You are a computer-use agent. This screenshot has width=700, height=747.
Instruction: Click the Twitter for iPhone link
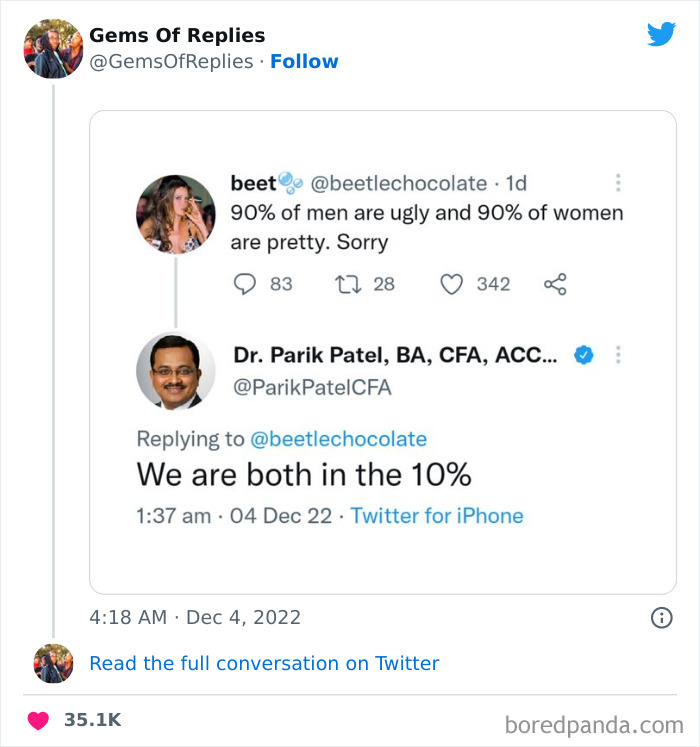pos(437,516)
